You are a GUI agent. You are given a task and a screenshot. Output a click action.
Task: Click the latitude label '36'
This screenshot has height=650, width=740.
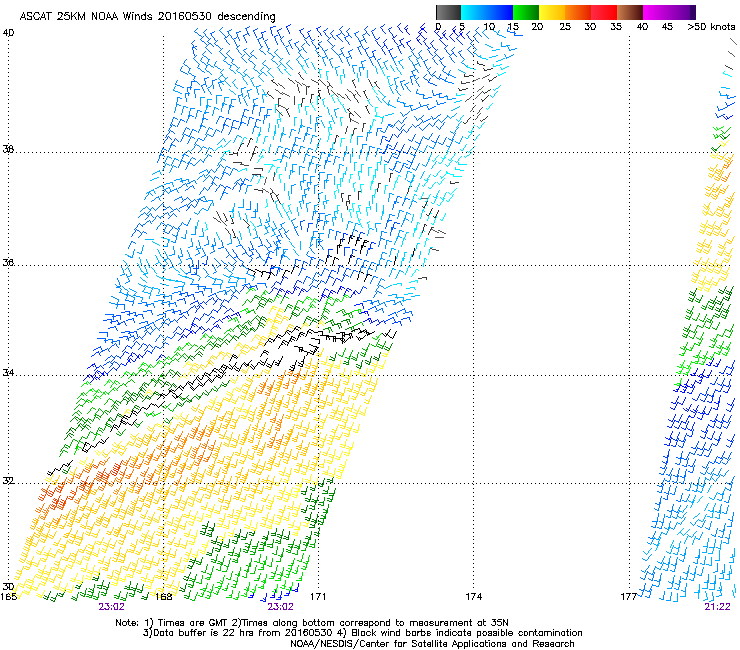8,262
